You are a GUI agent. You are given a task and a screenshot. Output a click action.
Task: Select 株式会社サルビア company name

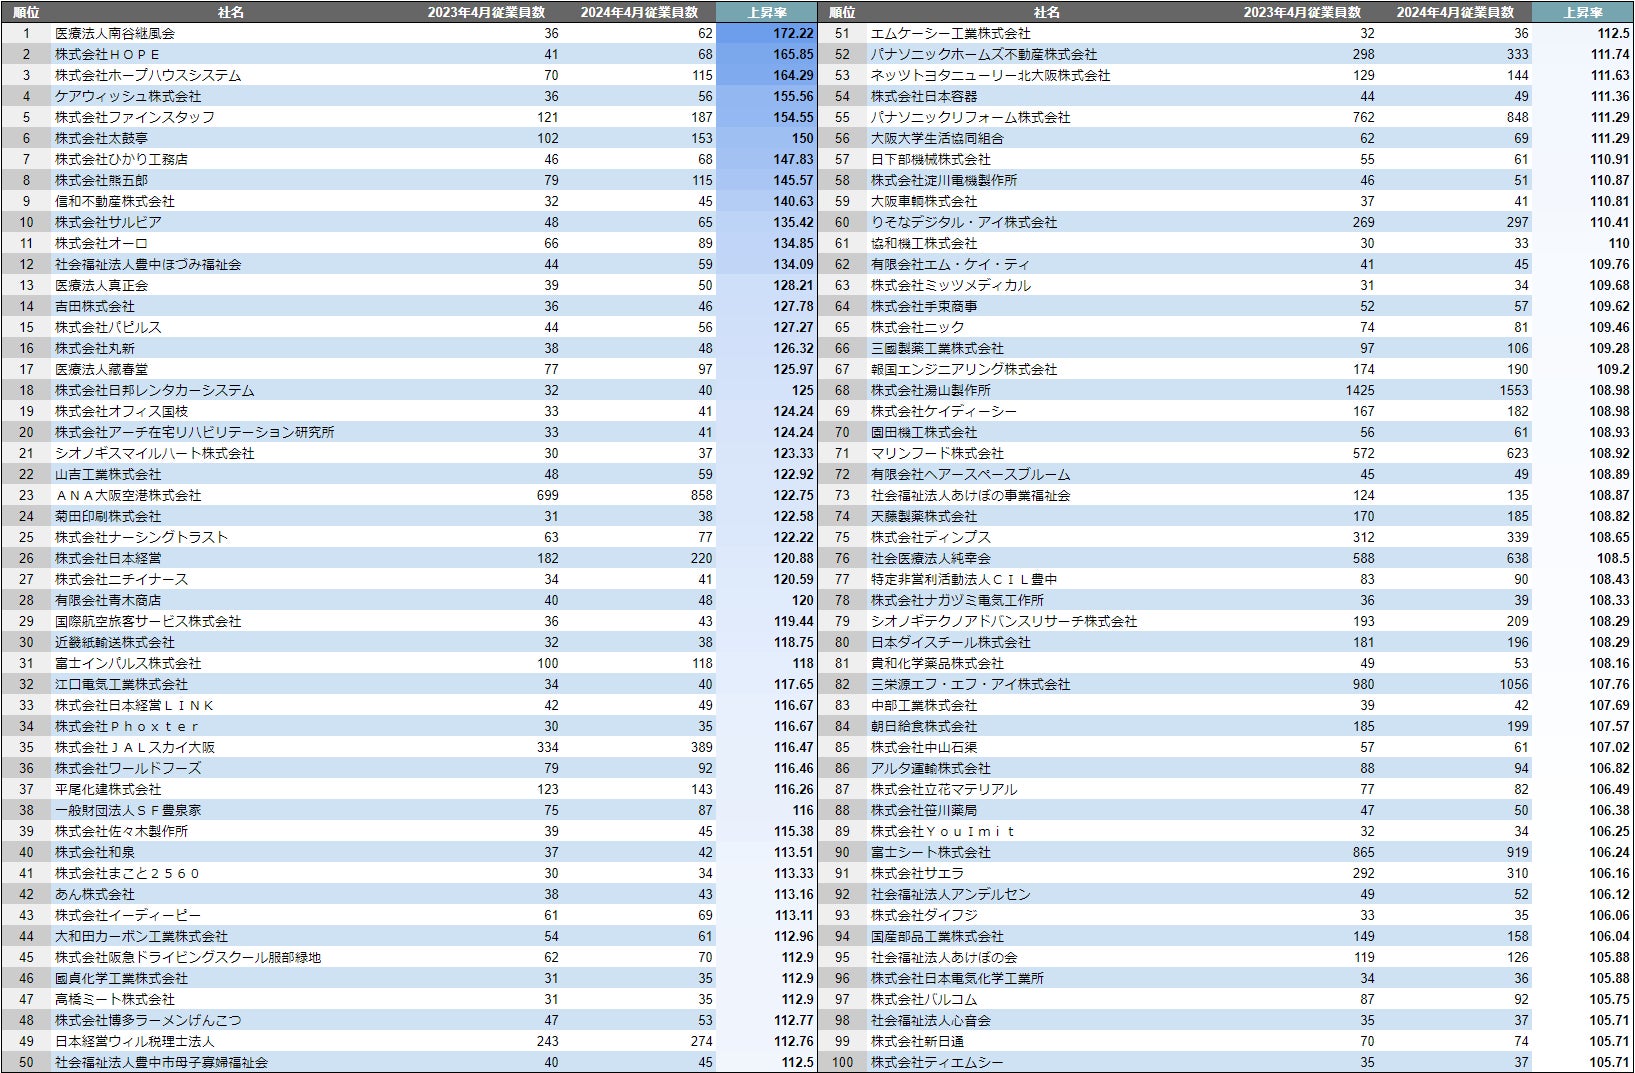click(x=108, y=222)
